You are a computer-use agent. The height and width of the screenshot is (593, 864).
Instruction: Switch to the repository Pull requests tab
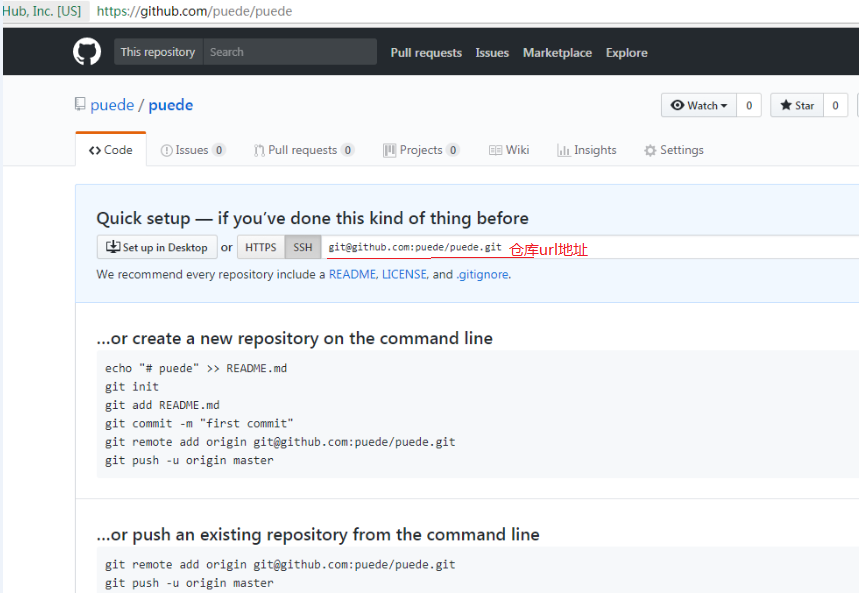[x=304, y=150]
